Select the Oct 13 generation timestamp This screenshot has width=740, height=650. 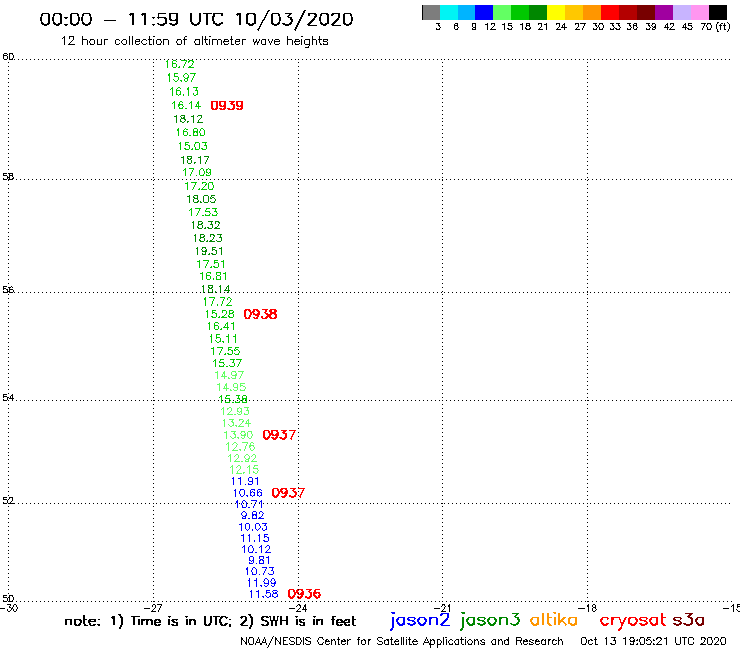653,642
